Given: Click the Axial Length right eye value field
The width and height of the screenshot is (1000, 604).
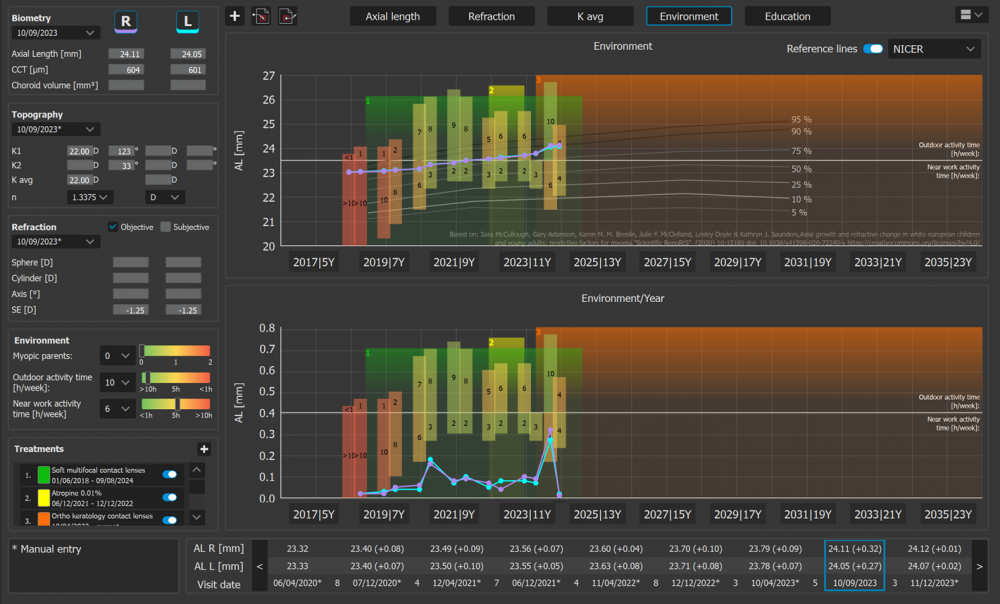Looking at the screenshot, I should (x=126, y=54).
